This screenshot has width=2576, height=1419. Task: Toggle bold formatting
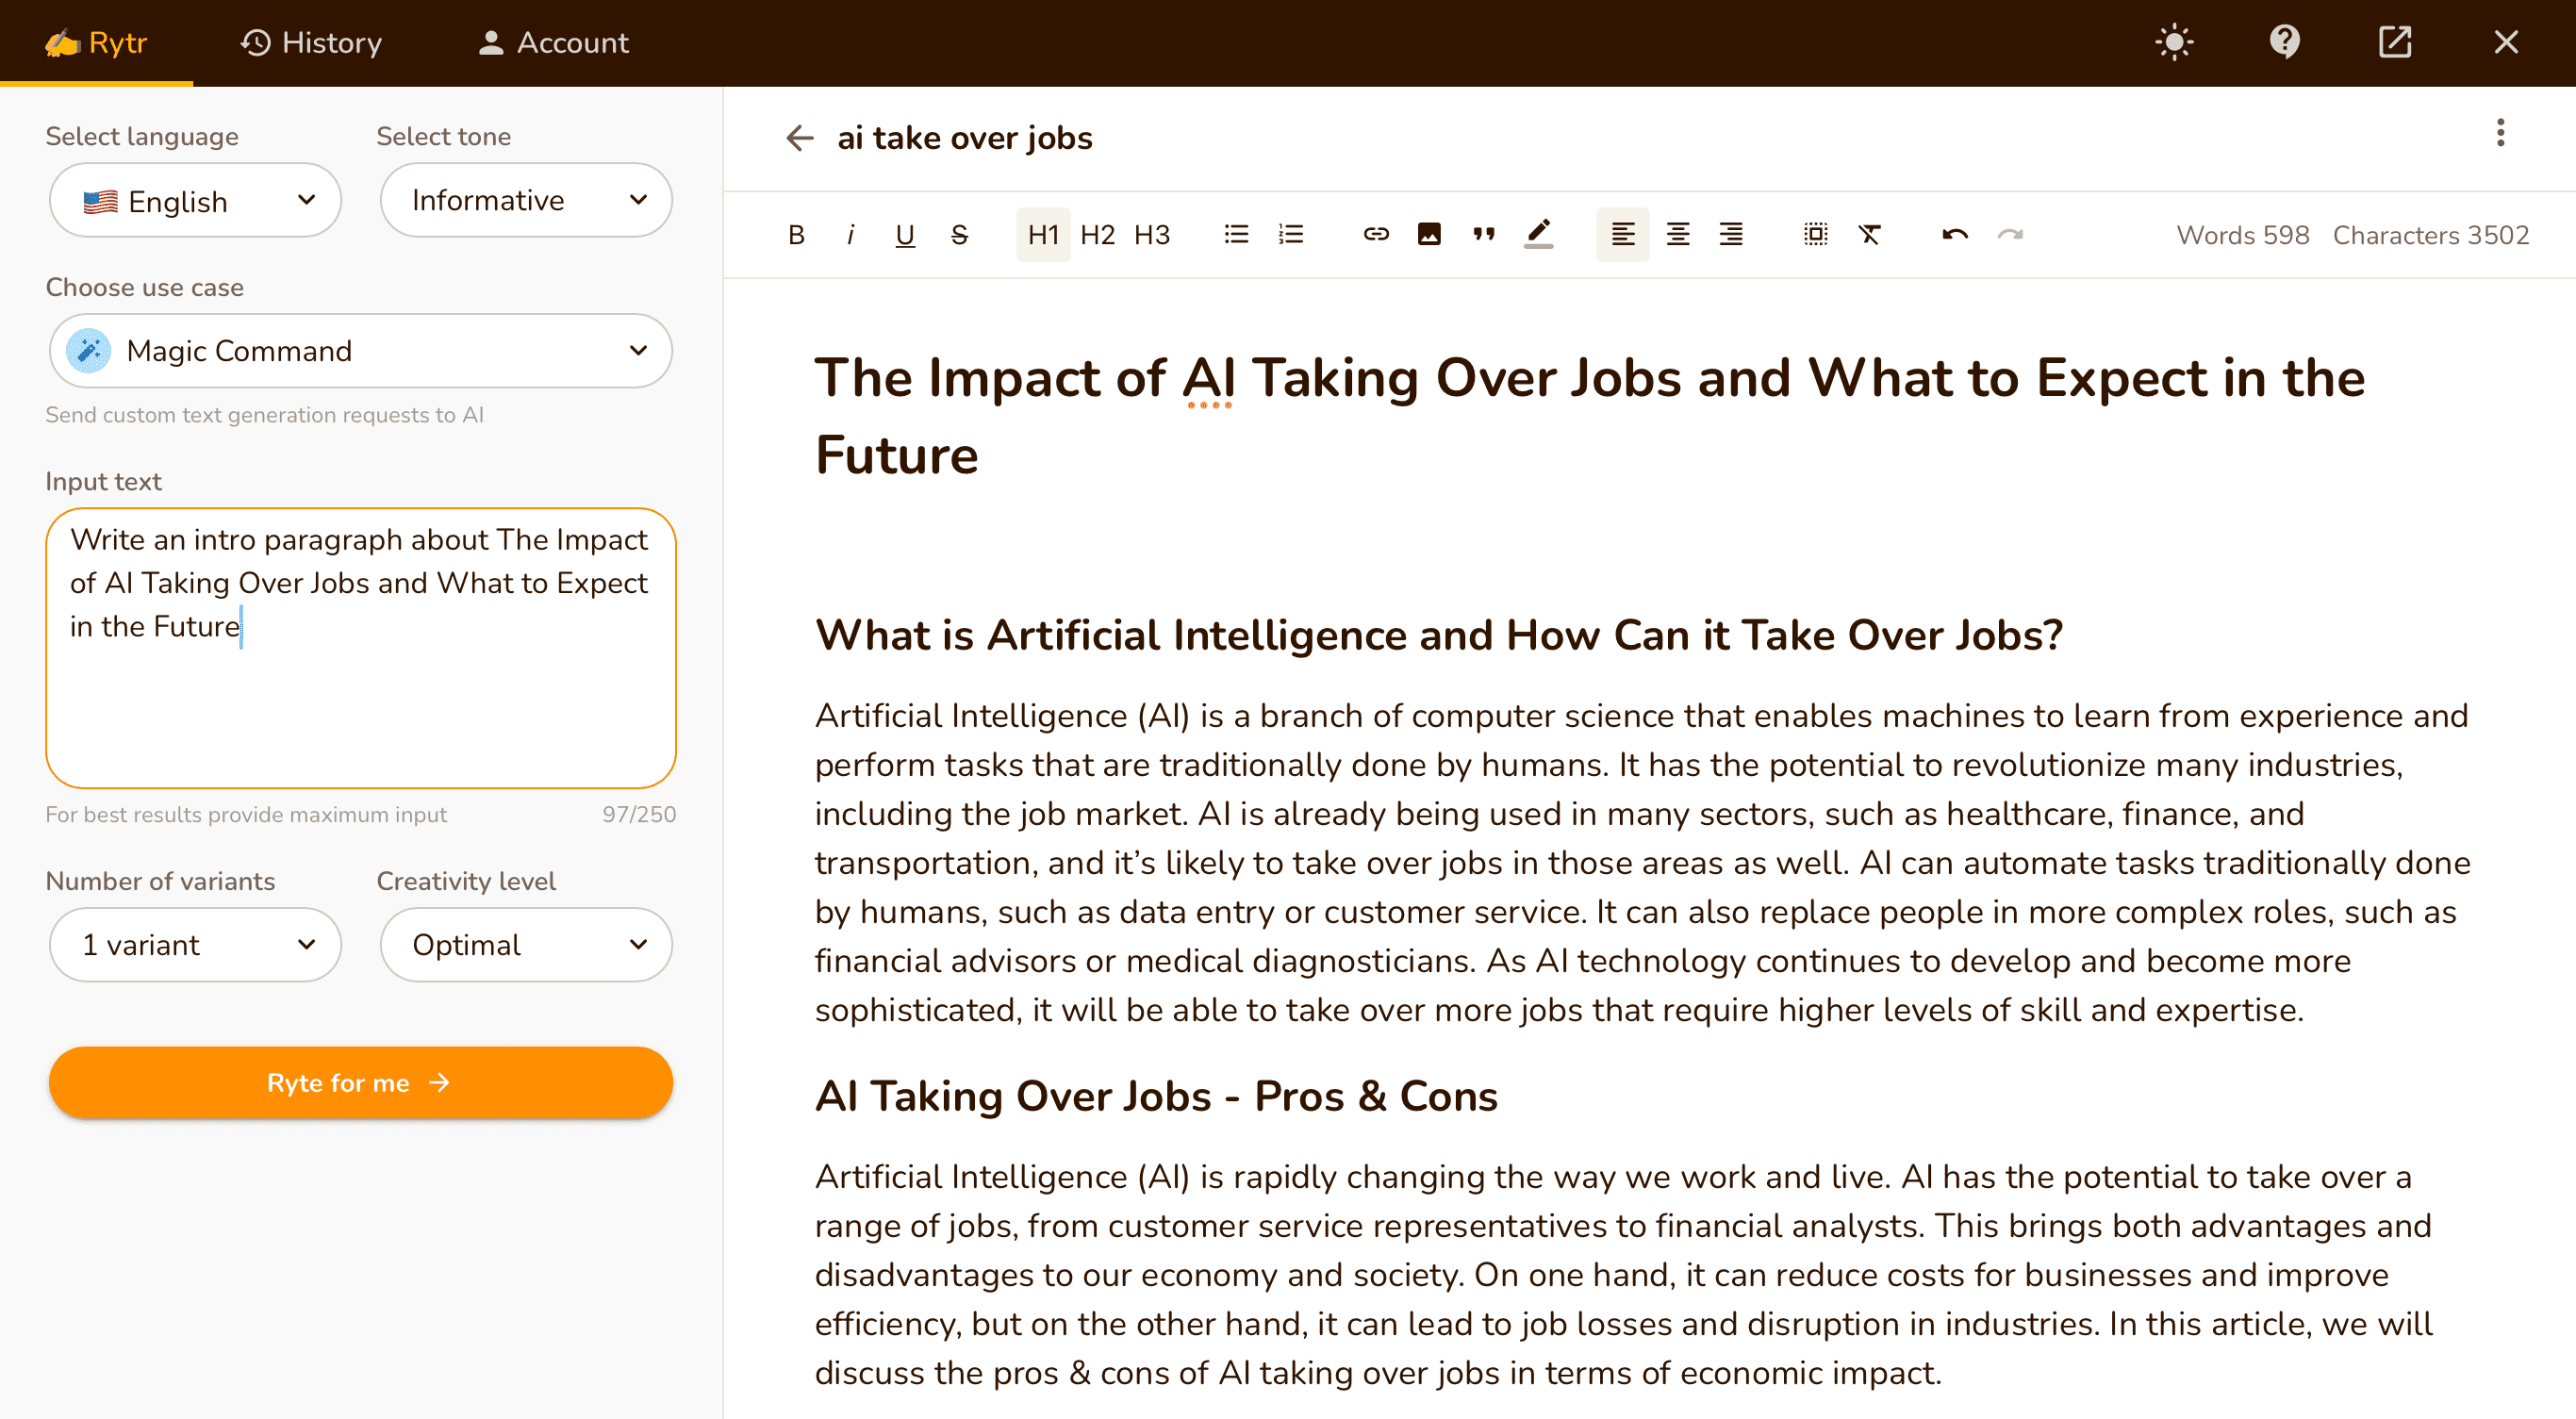click(x=796, y=234)
